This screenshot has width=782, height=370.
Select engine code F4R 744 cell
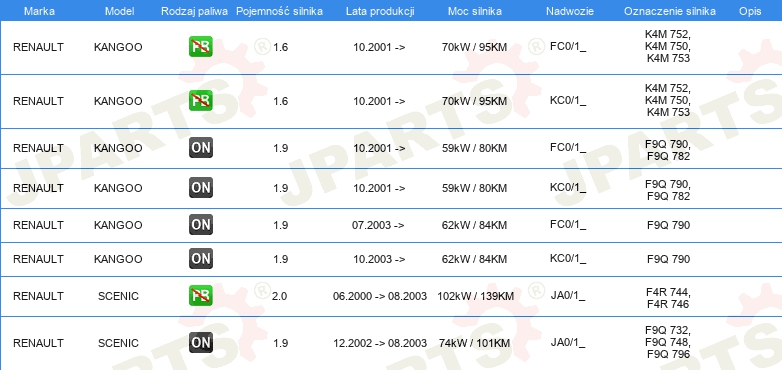pyautogui.click(x=667, y=293)
